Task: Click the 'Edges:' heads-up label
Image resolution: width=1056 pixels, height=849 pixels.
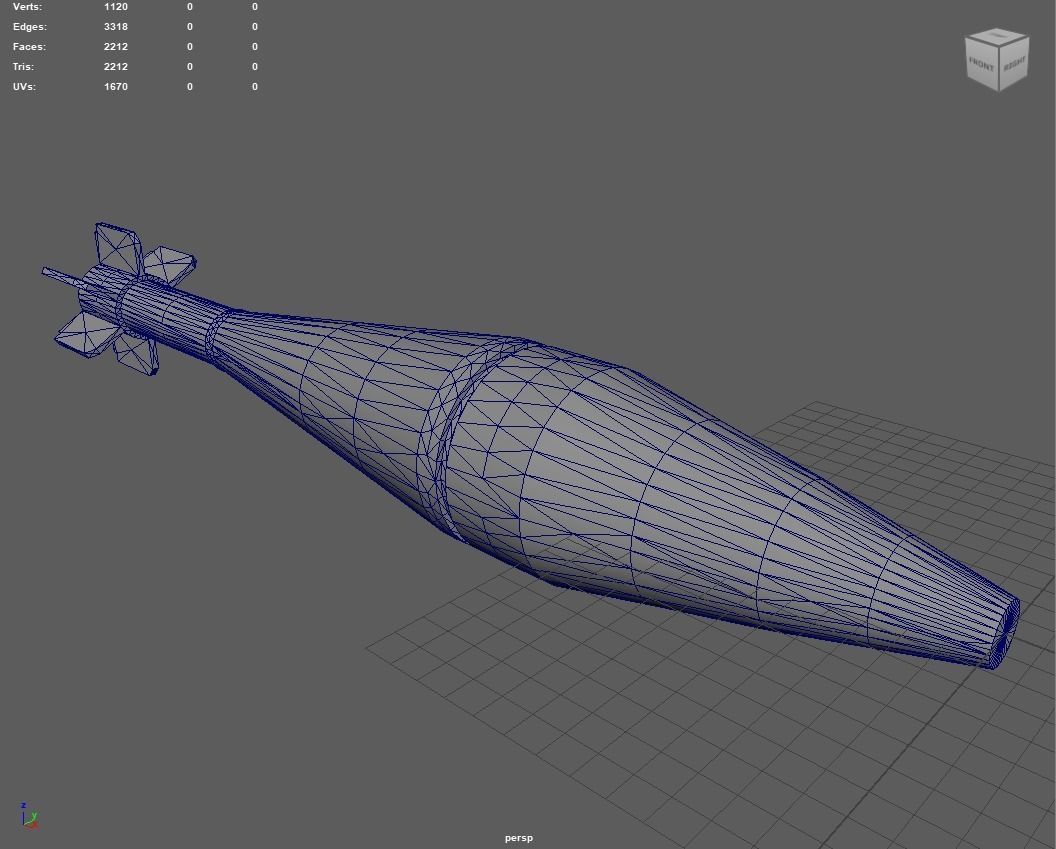Action: [x=30, y=27]
